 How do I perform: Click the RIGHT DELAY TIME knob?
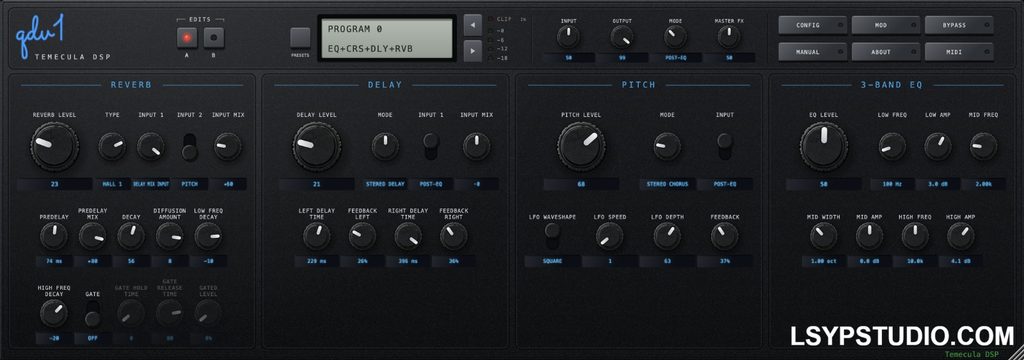pyautogui.click(x=408, y=236)
